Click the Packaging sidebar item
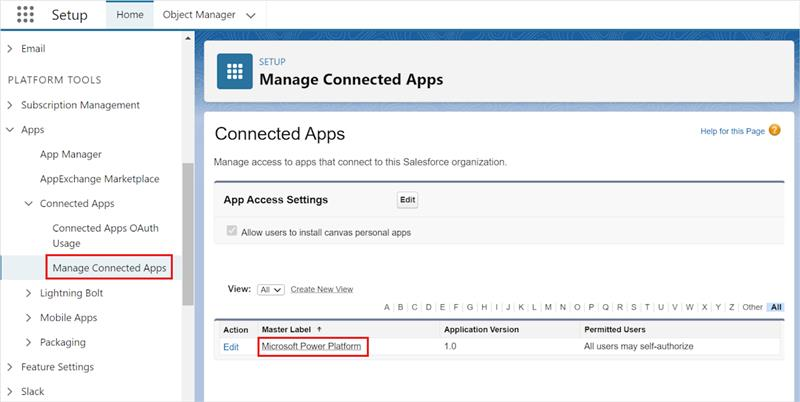Viewport: 800px width, 402px height. [x=63, y=342]
